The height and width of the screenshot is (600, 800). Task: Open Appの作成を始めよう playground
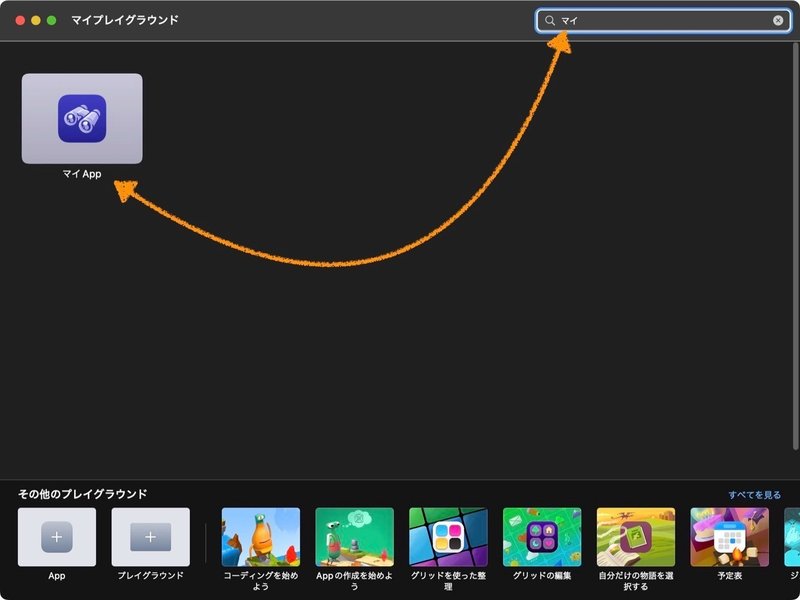tap(355, 537)
